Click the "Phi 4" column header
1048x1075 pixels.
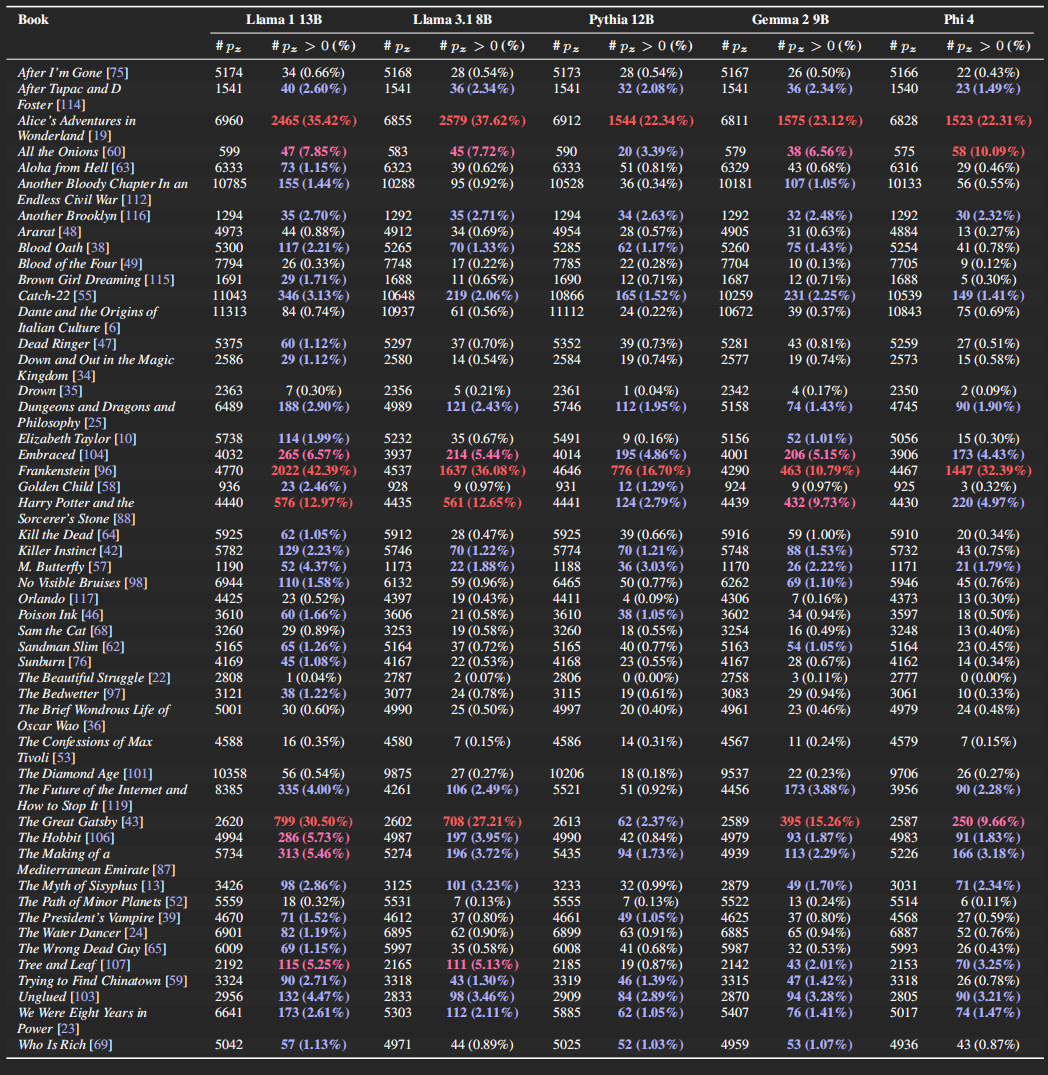[958, 20]
